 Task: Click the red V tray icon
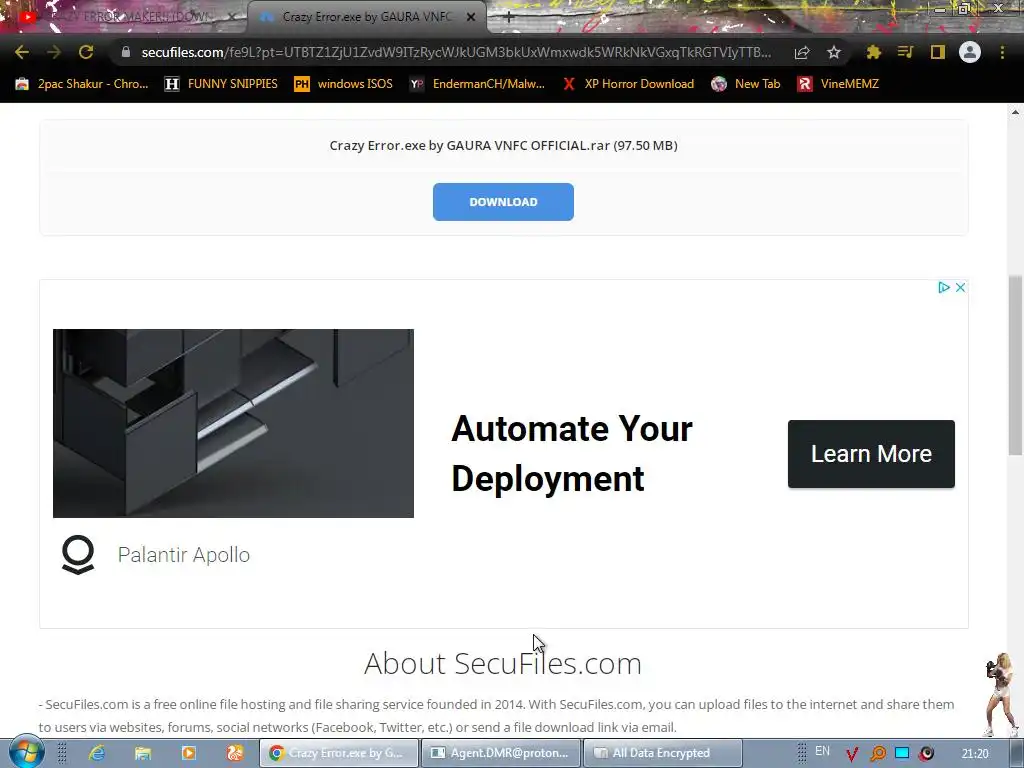pyautogui.click(x=852, y=754)
